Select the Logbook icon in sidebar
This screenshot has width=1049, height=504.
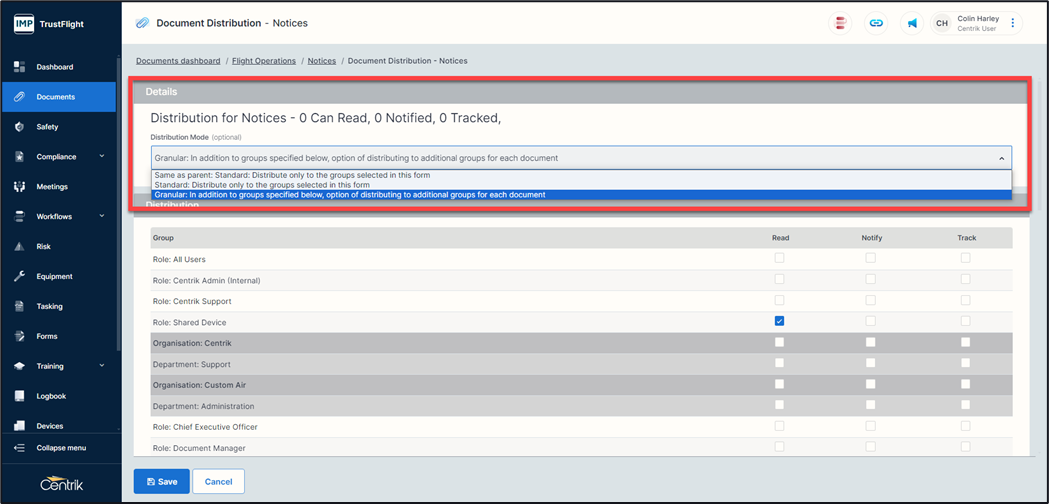[19, 396]
